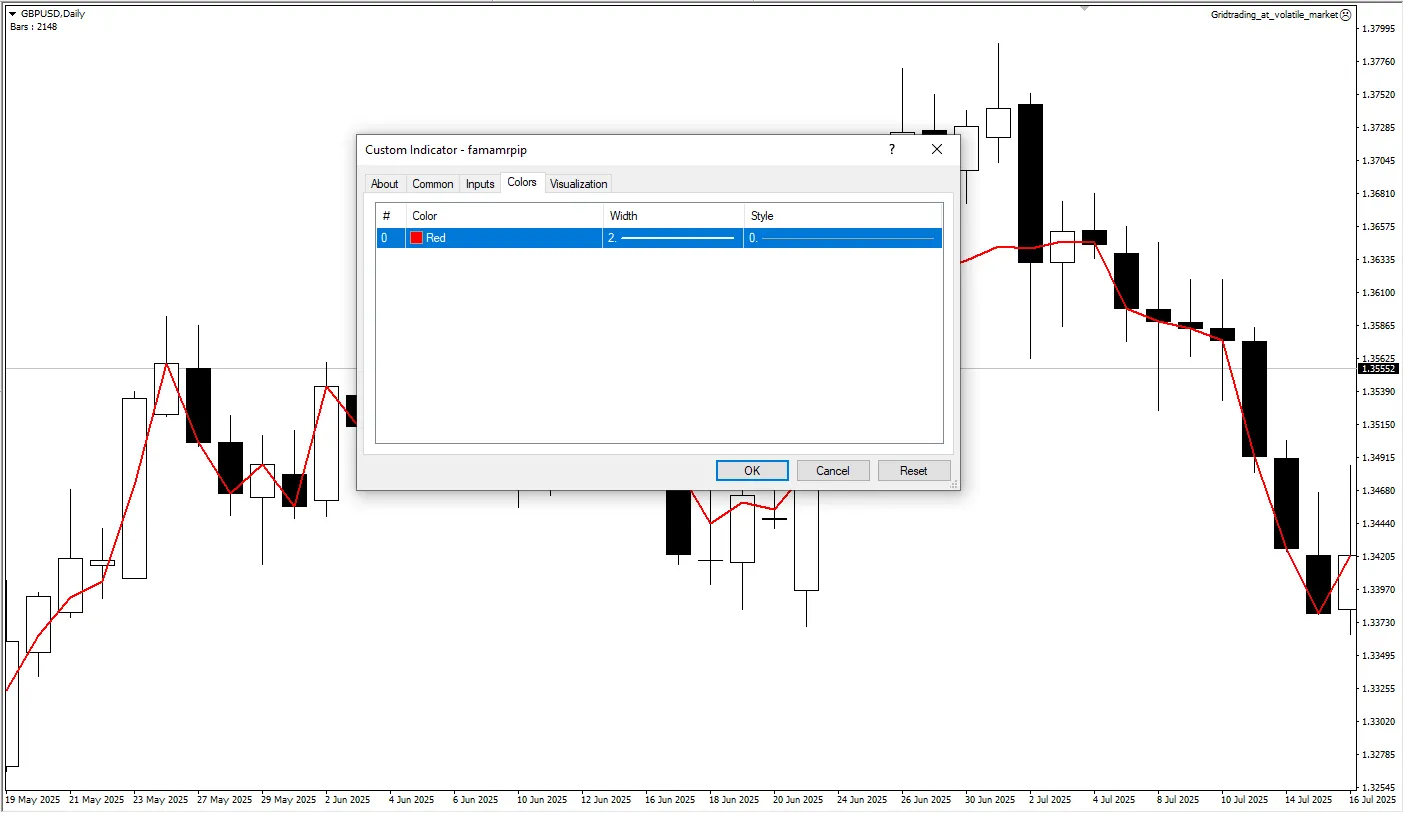The width and height of the screenshot is (1403, 813).
Task: Click the question mark help button in dialog
Action: pyautogui.click(x=891, y=149)
